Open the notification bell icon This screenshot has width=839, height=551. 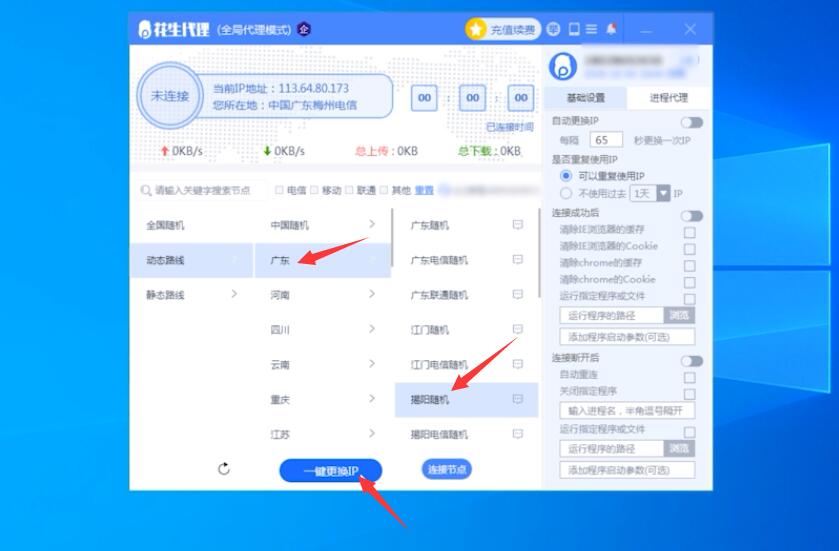tap(611, 29)
